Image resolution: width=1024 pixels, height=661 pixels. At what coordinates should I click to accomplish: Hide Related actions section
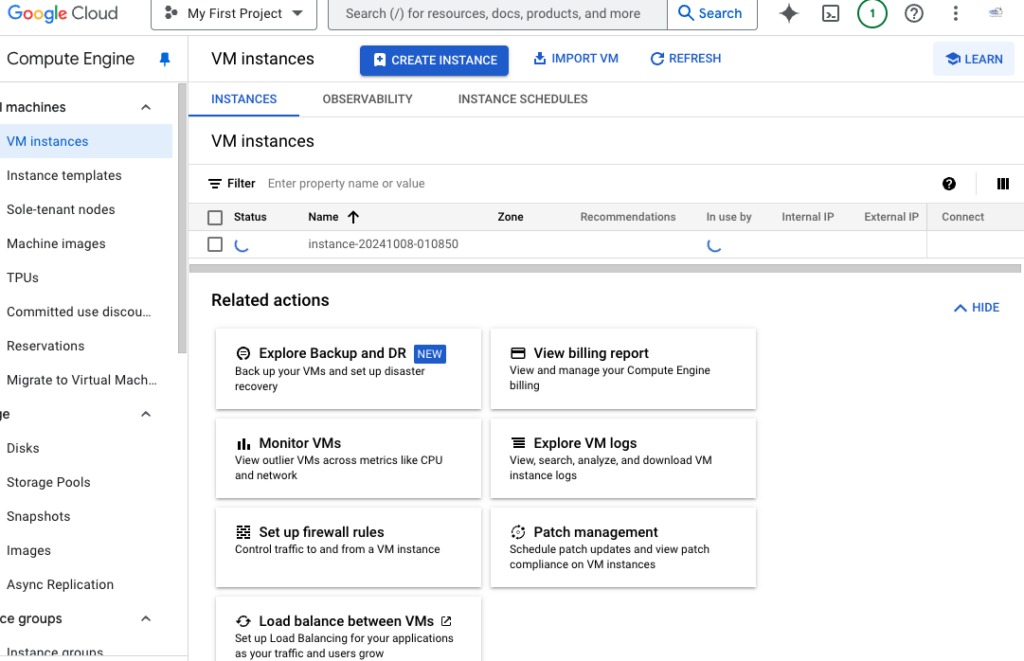977,308
